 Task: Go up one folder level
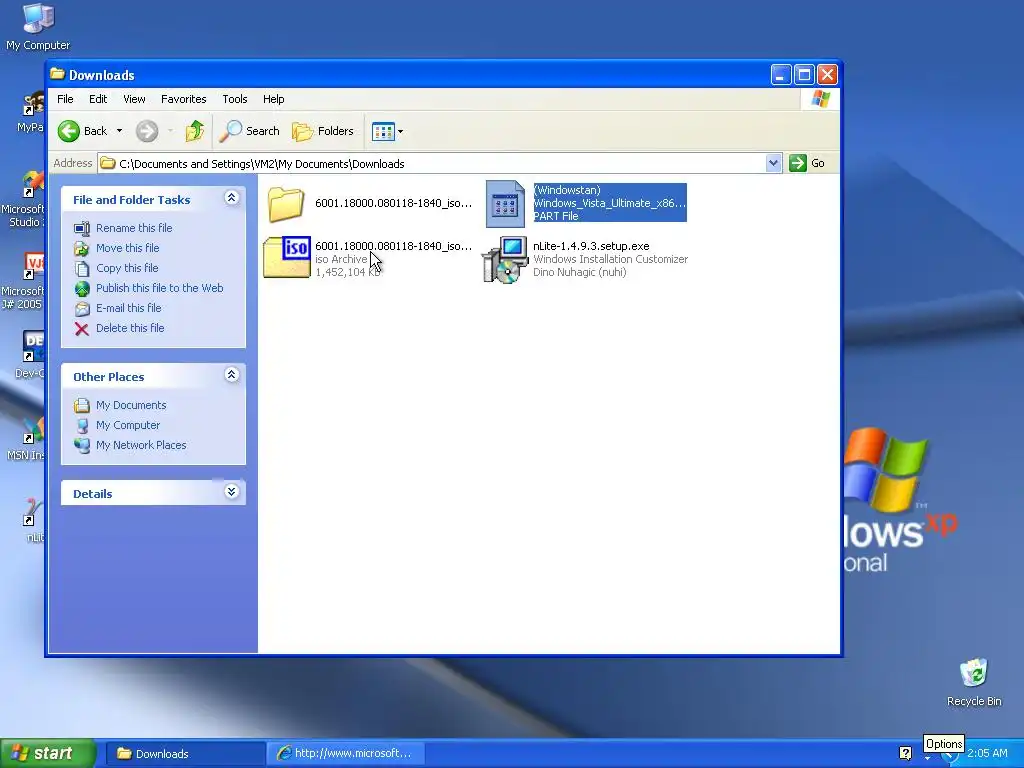[194, 131]
